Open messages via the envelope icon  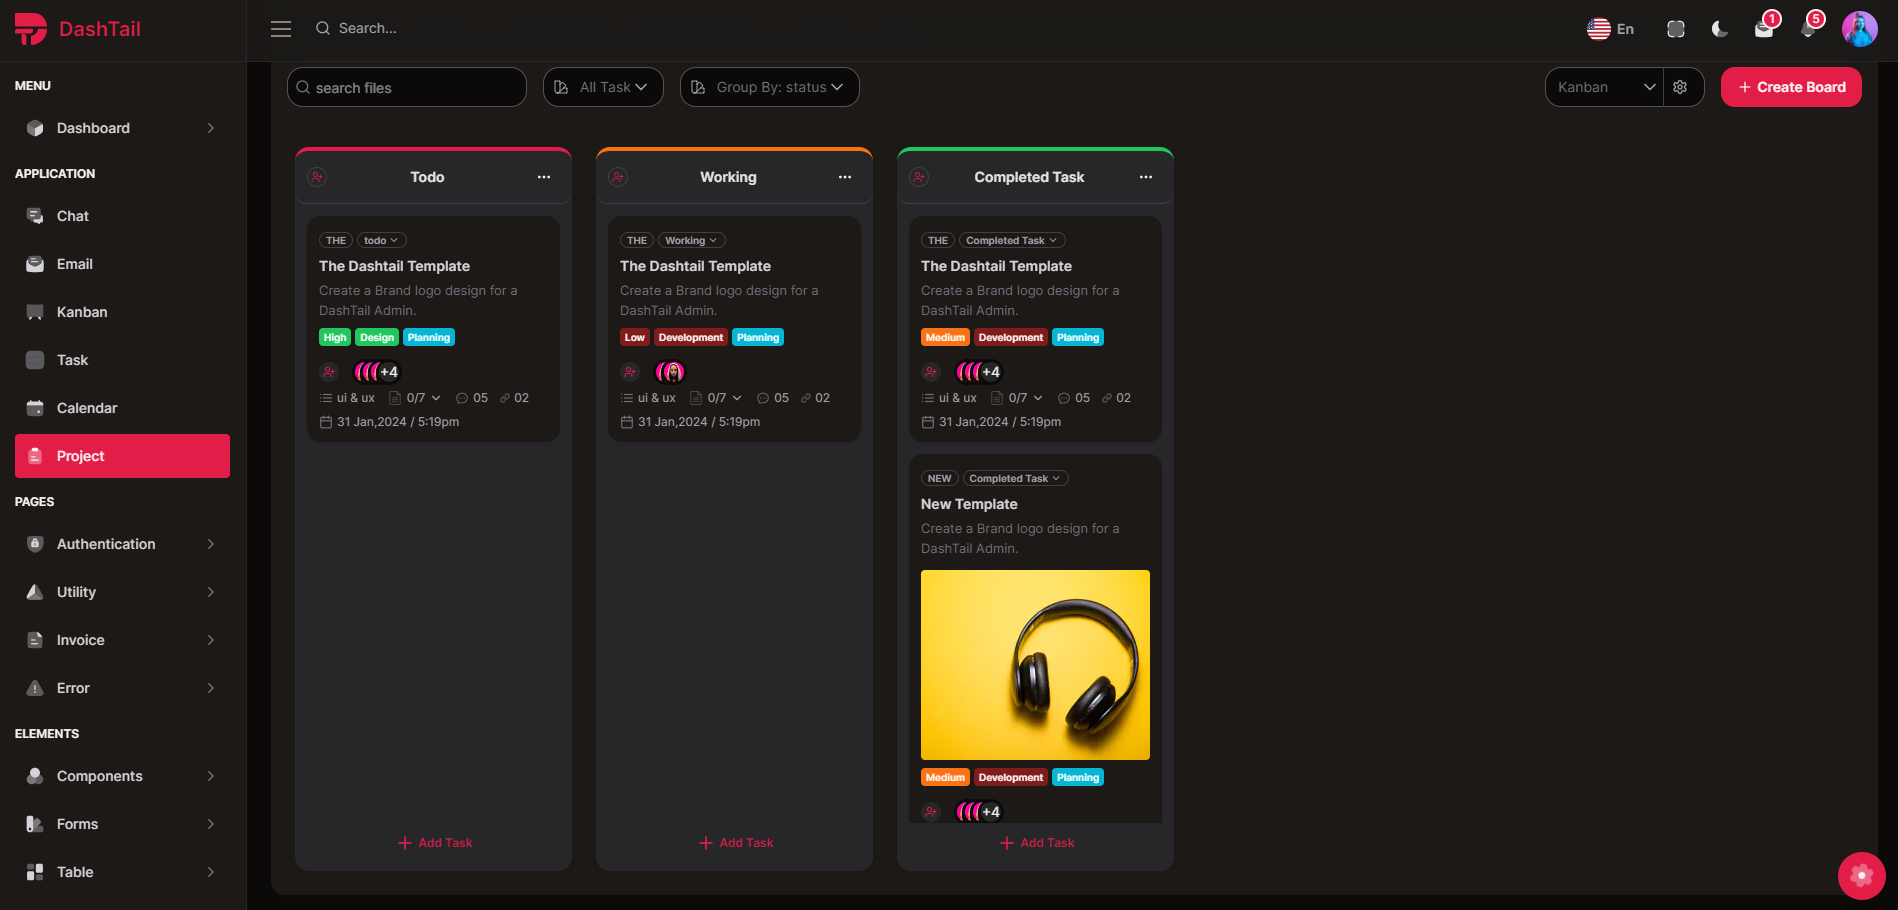[x=1763, y=28]
